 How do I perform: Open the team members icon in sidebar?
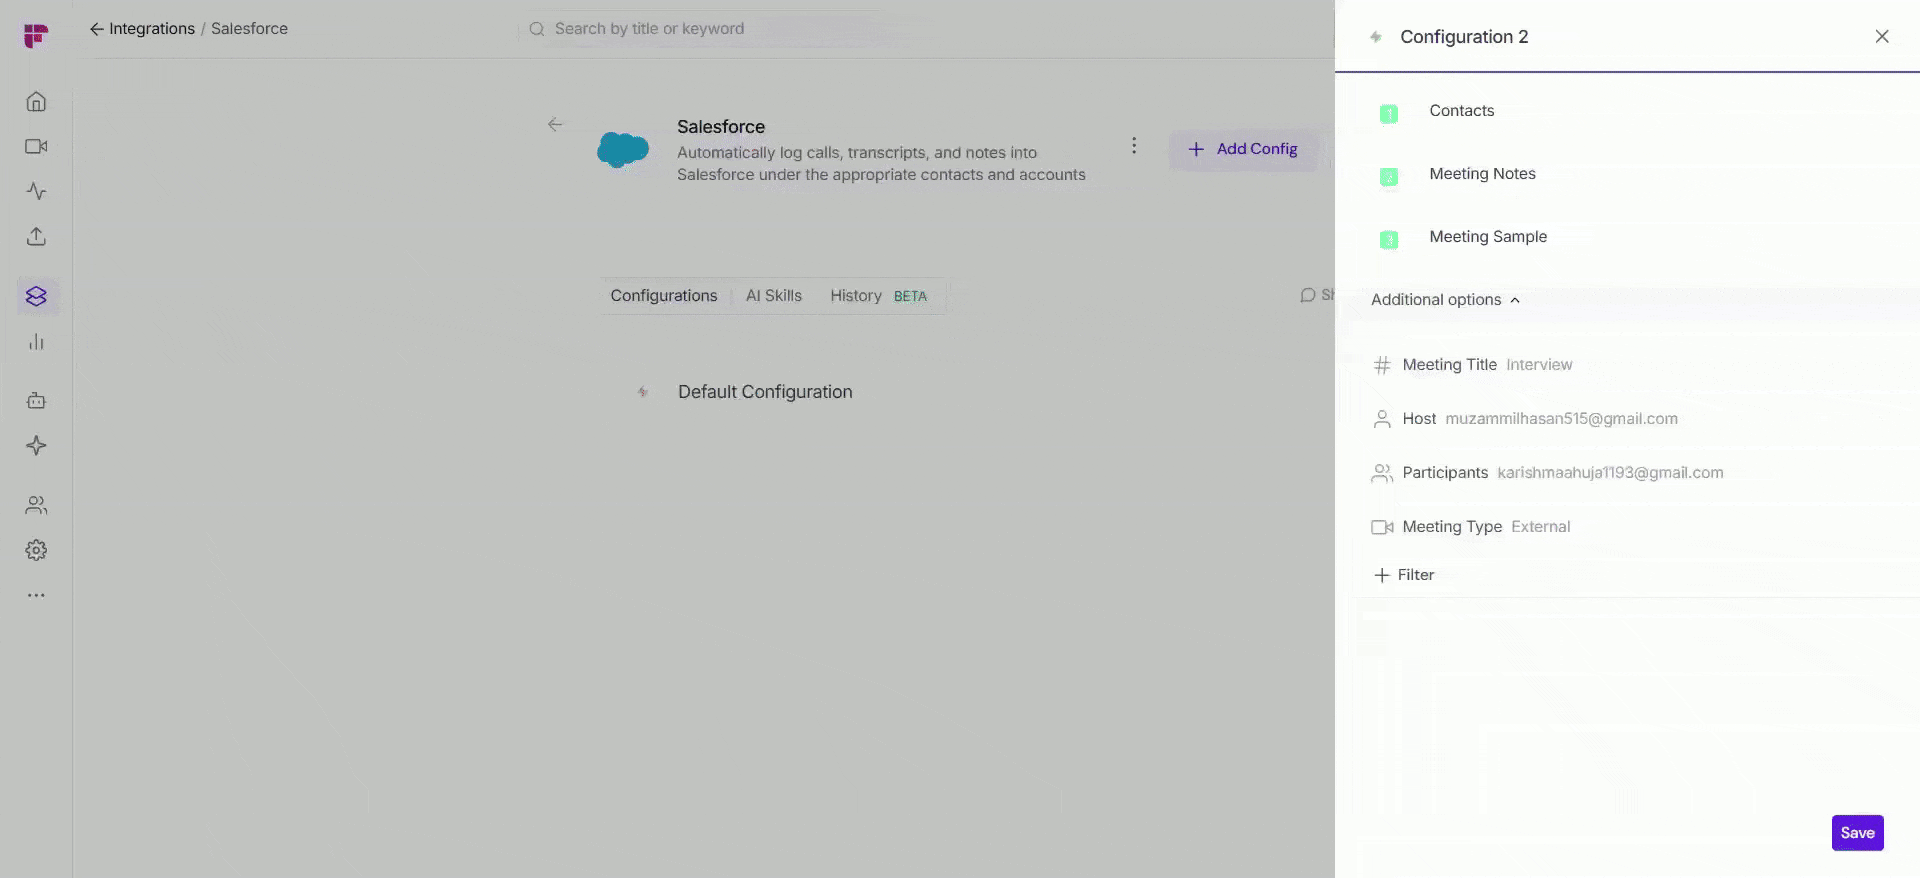click(36, 505)
